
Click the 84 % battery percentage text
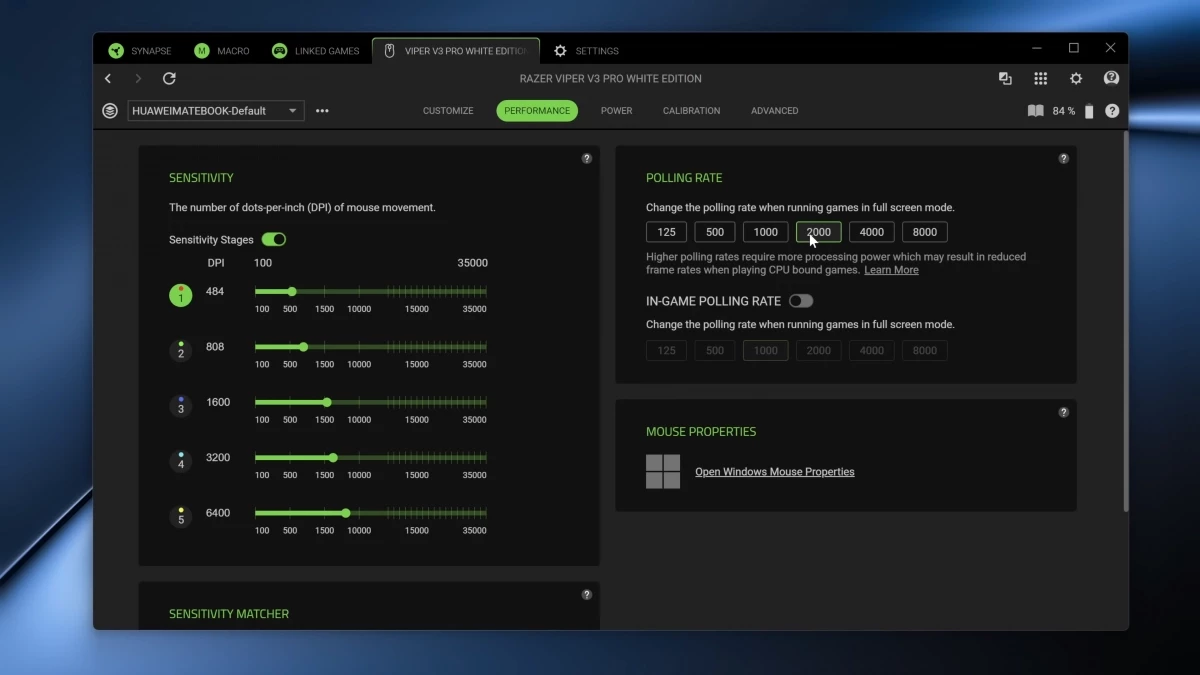[x=1064, y=111]
